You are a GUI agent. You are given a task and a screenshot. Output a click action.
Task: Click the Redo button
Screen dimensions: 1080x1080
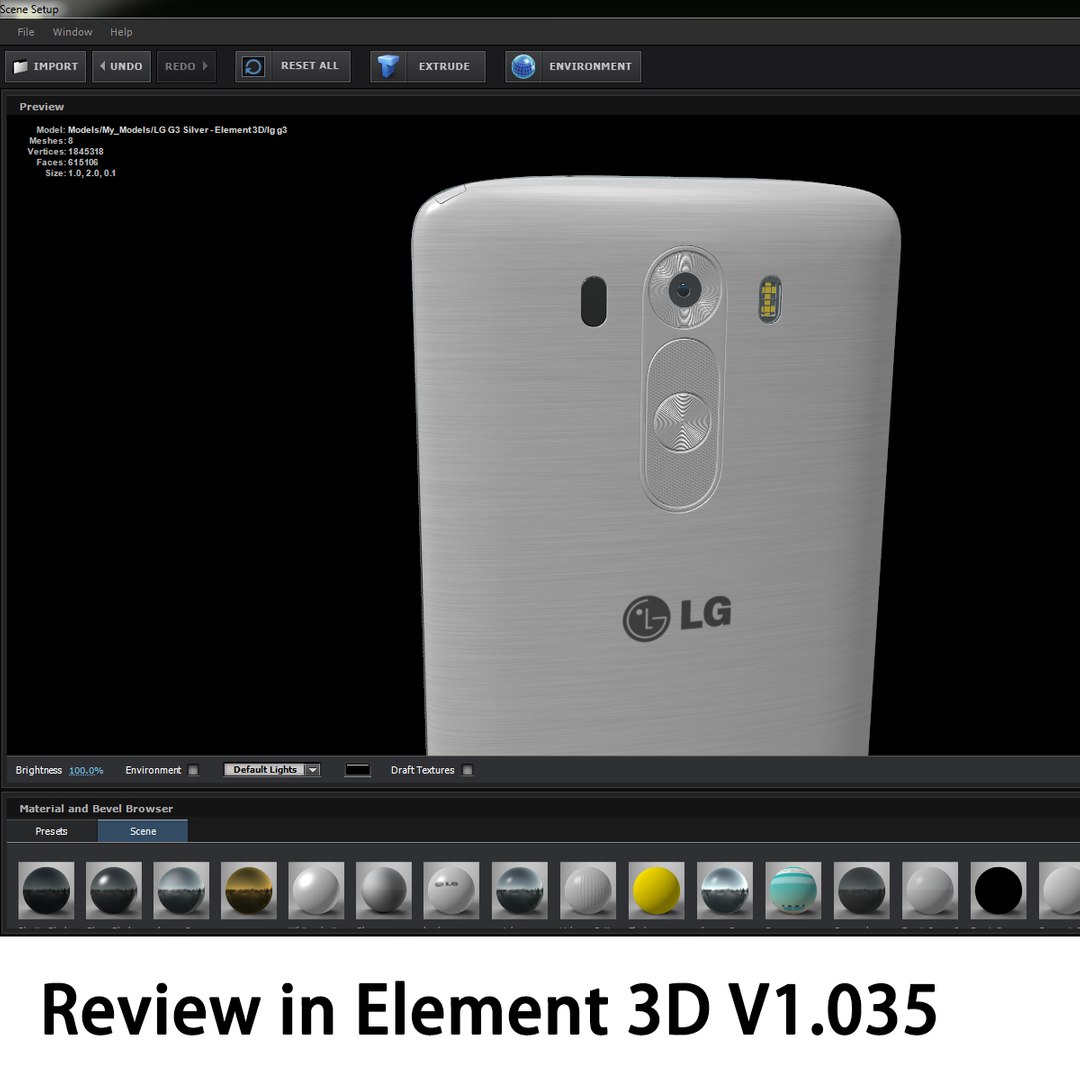tap(186, 66)
